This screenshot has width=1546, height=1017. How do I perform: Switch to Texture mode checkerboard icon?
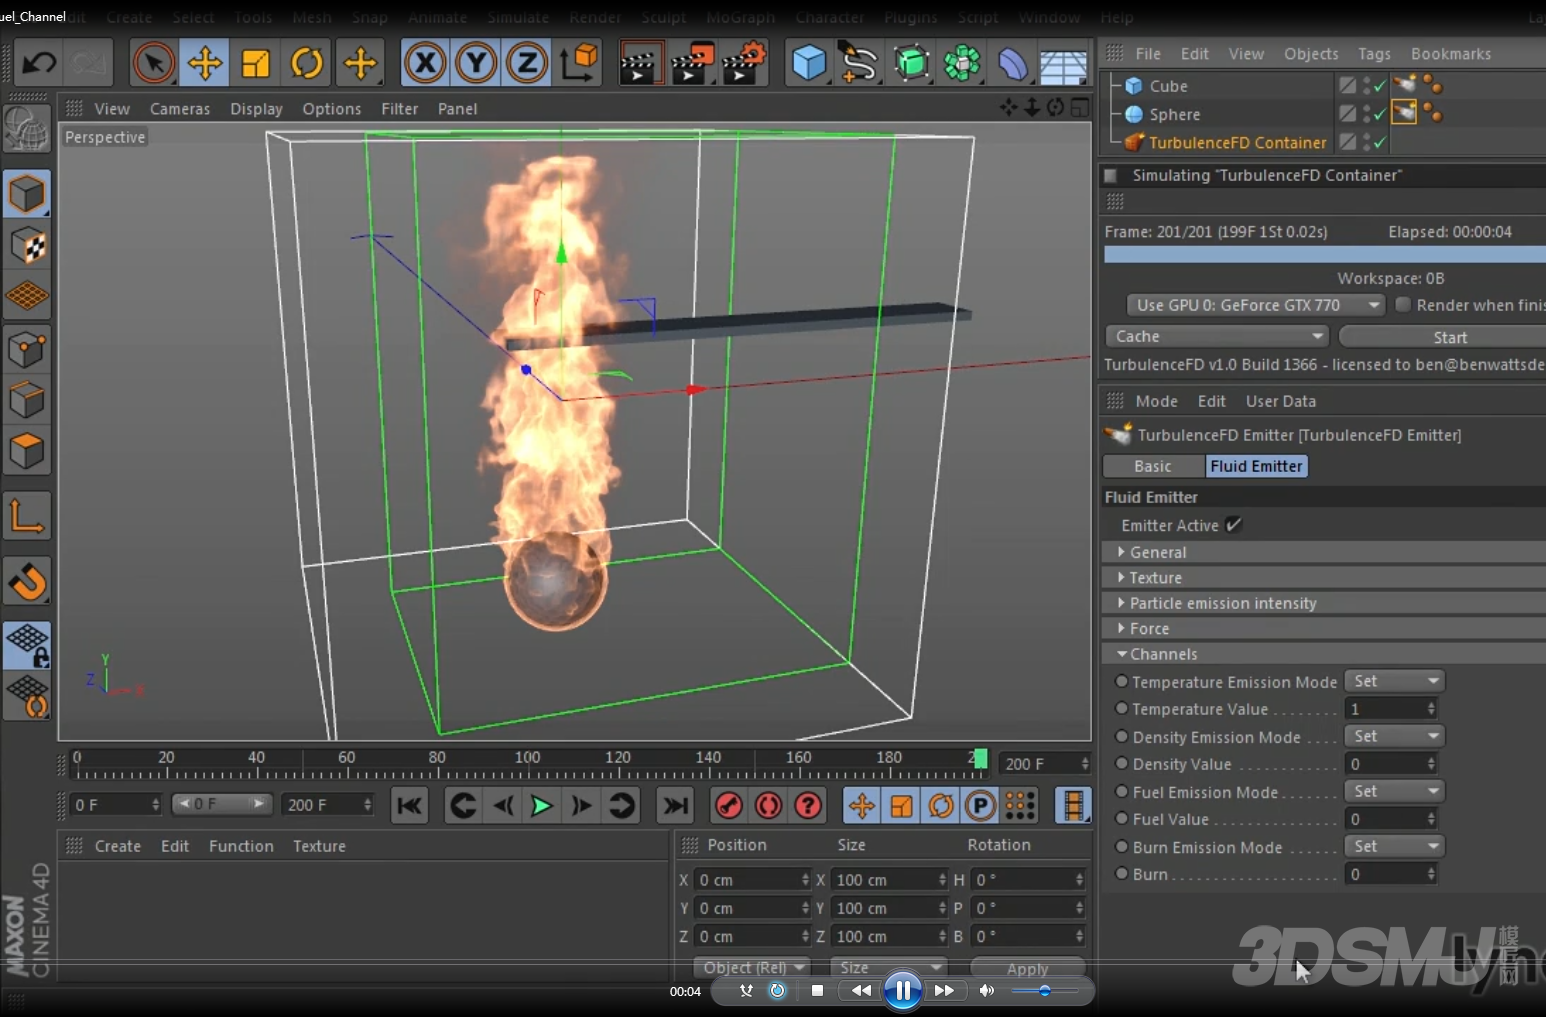pyautogui.click(x=27, y=245)
